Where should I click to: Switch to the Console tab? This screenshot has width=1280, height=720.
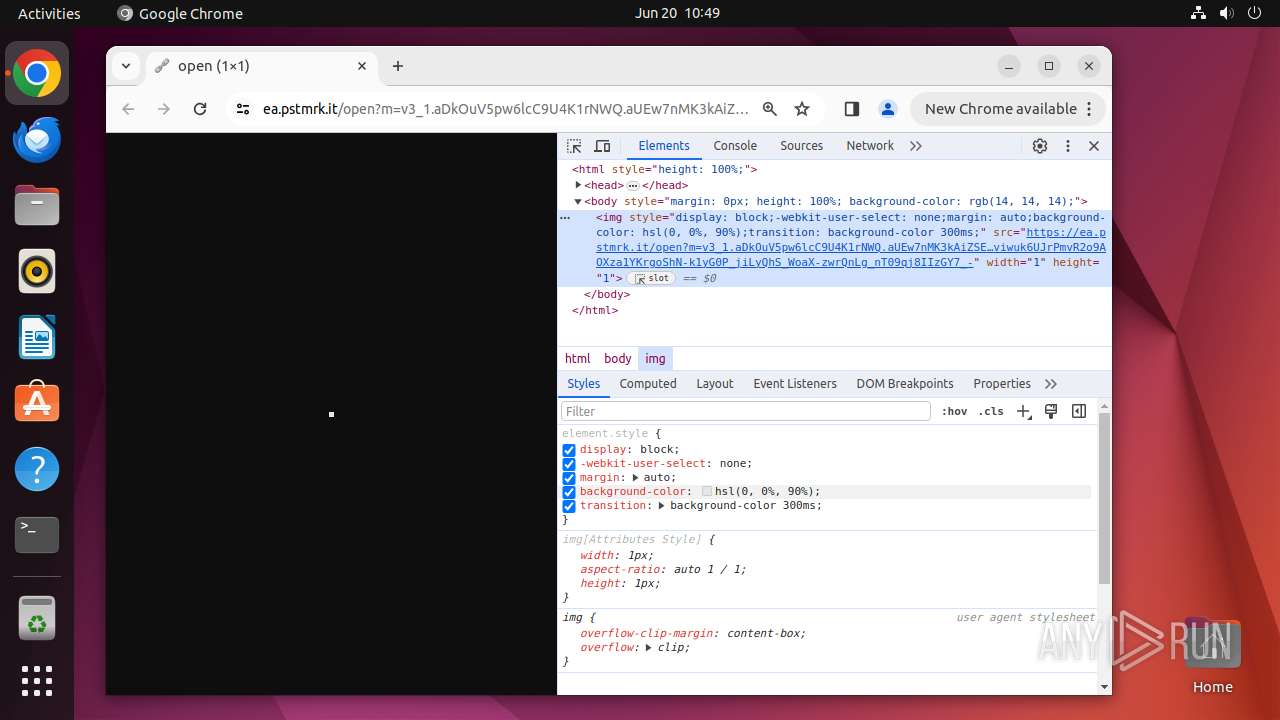(735, 146)
